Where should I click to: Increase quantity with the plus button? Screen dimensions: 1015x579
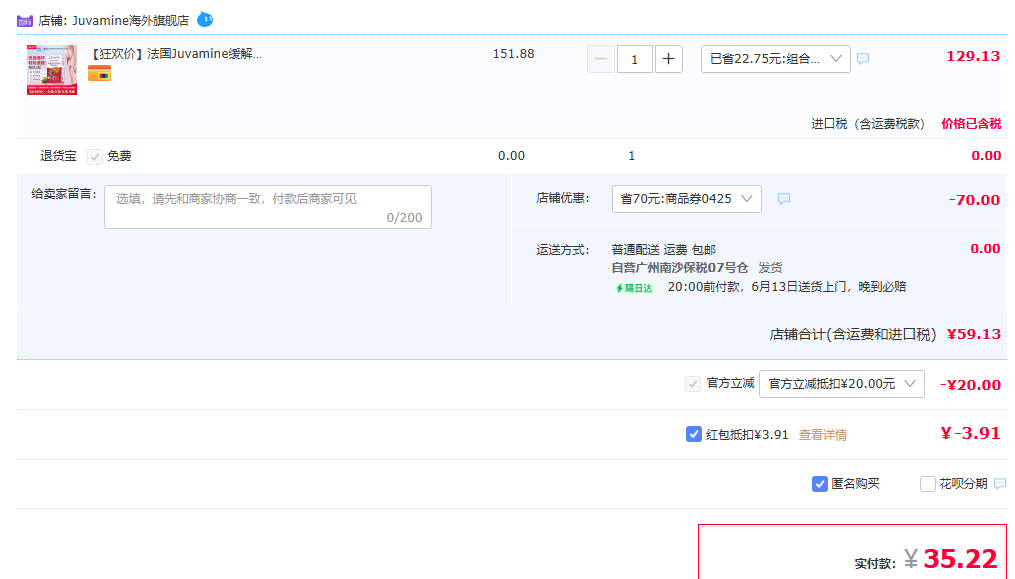(669, 60)
